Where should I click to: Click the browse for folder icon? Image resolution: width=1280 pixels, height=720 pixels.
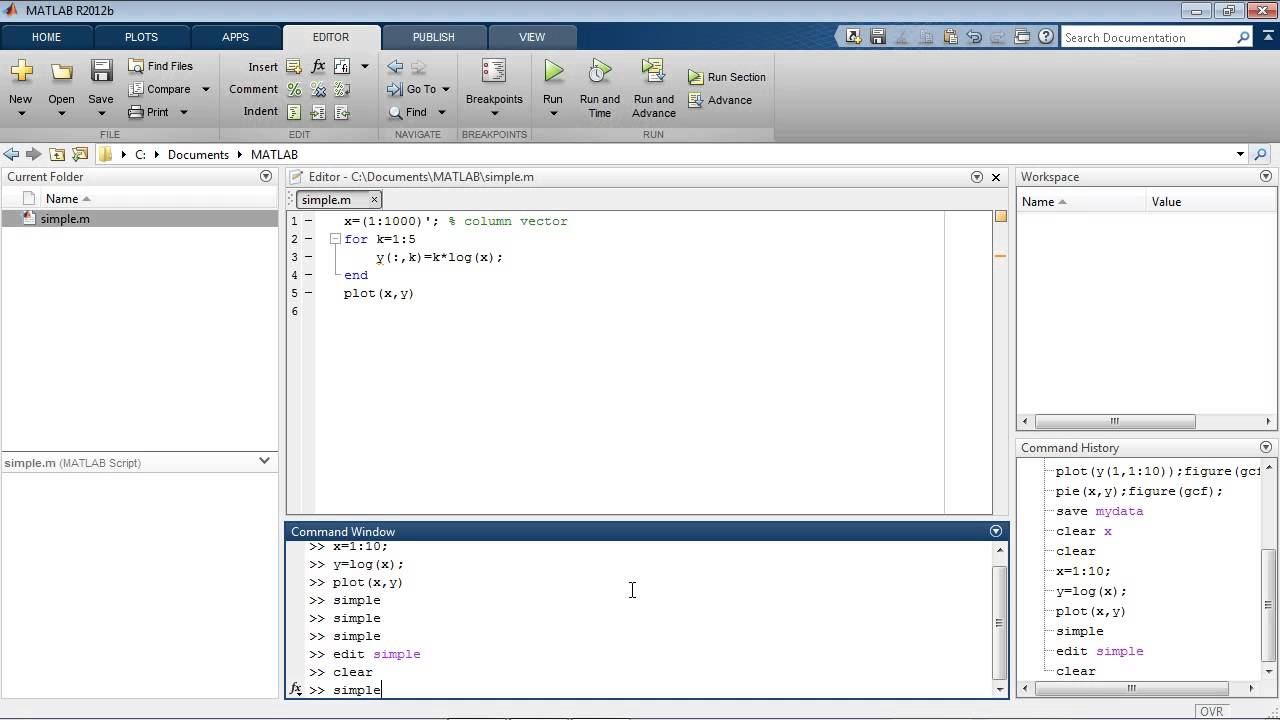click(80, 154)
